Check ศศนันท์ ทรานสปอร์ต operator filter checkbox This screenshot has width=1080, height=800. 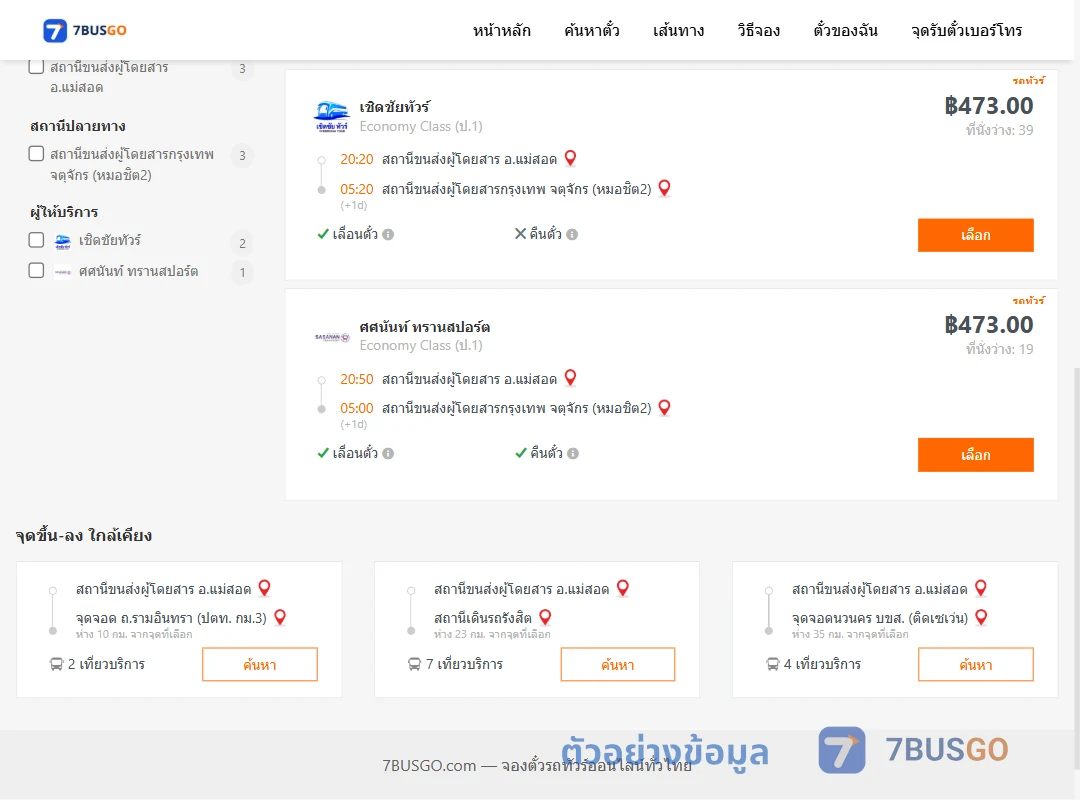click(x=37, y=270)
